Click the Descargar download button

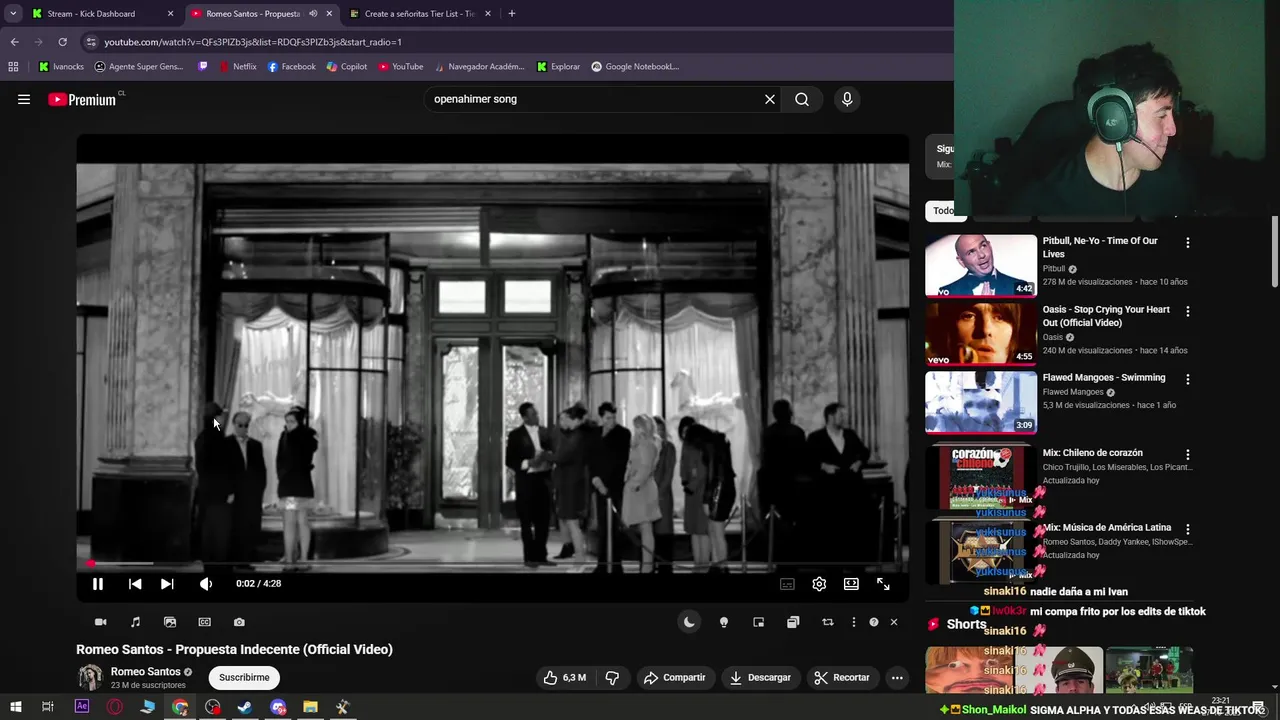[760, 677]
